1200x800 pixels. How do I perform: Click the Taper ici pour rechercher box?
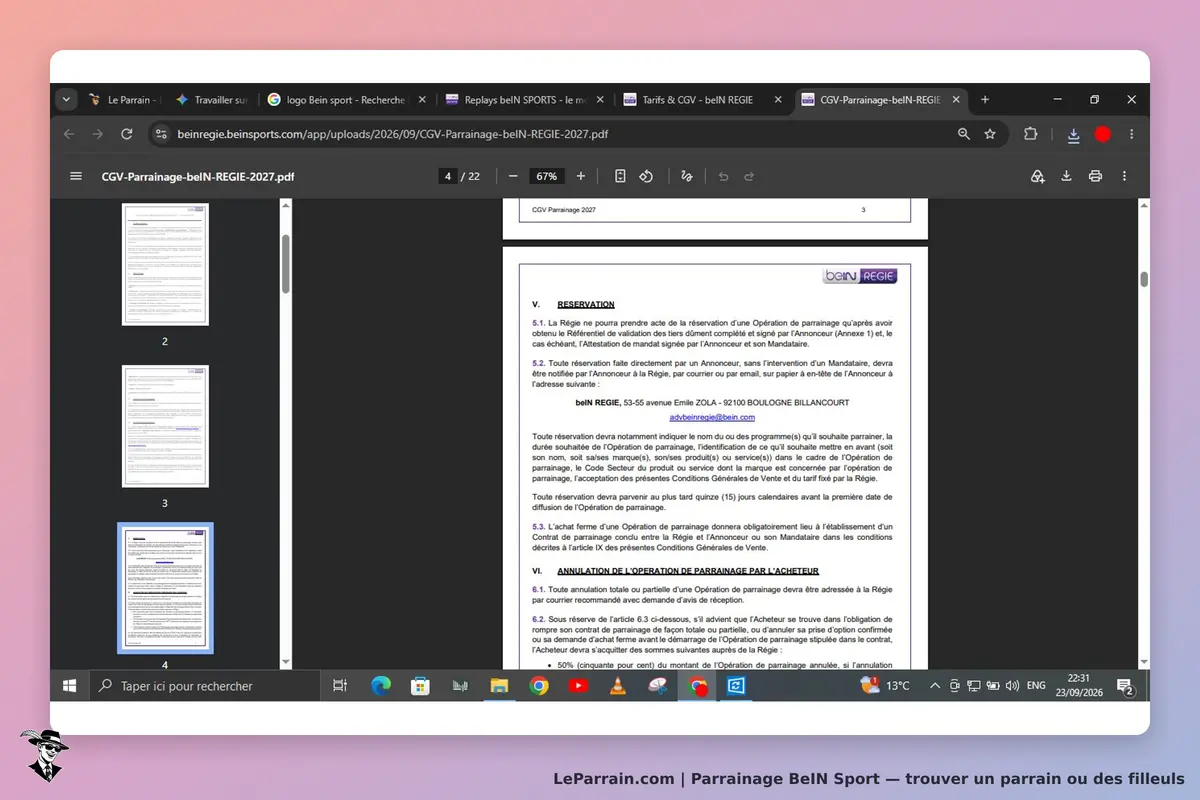tap(205, 686)
